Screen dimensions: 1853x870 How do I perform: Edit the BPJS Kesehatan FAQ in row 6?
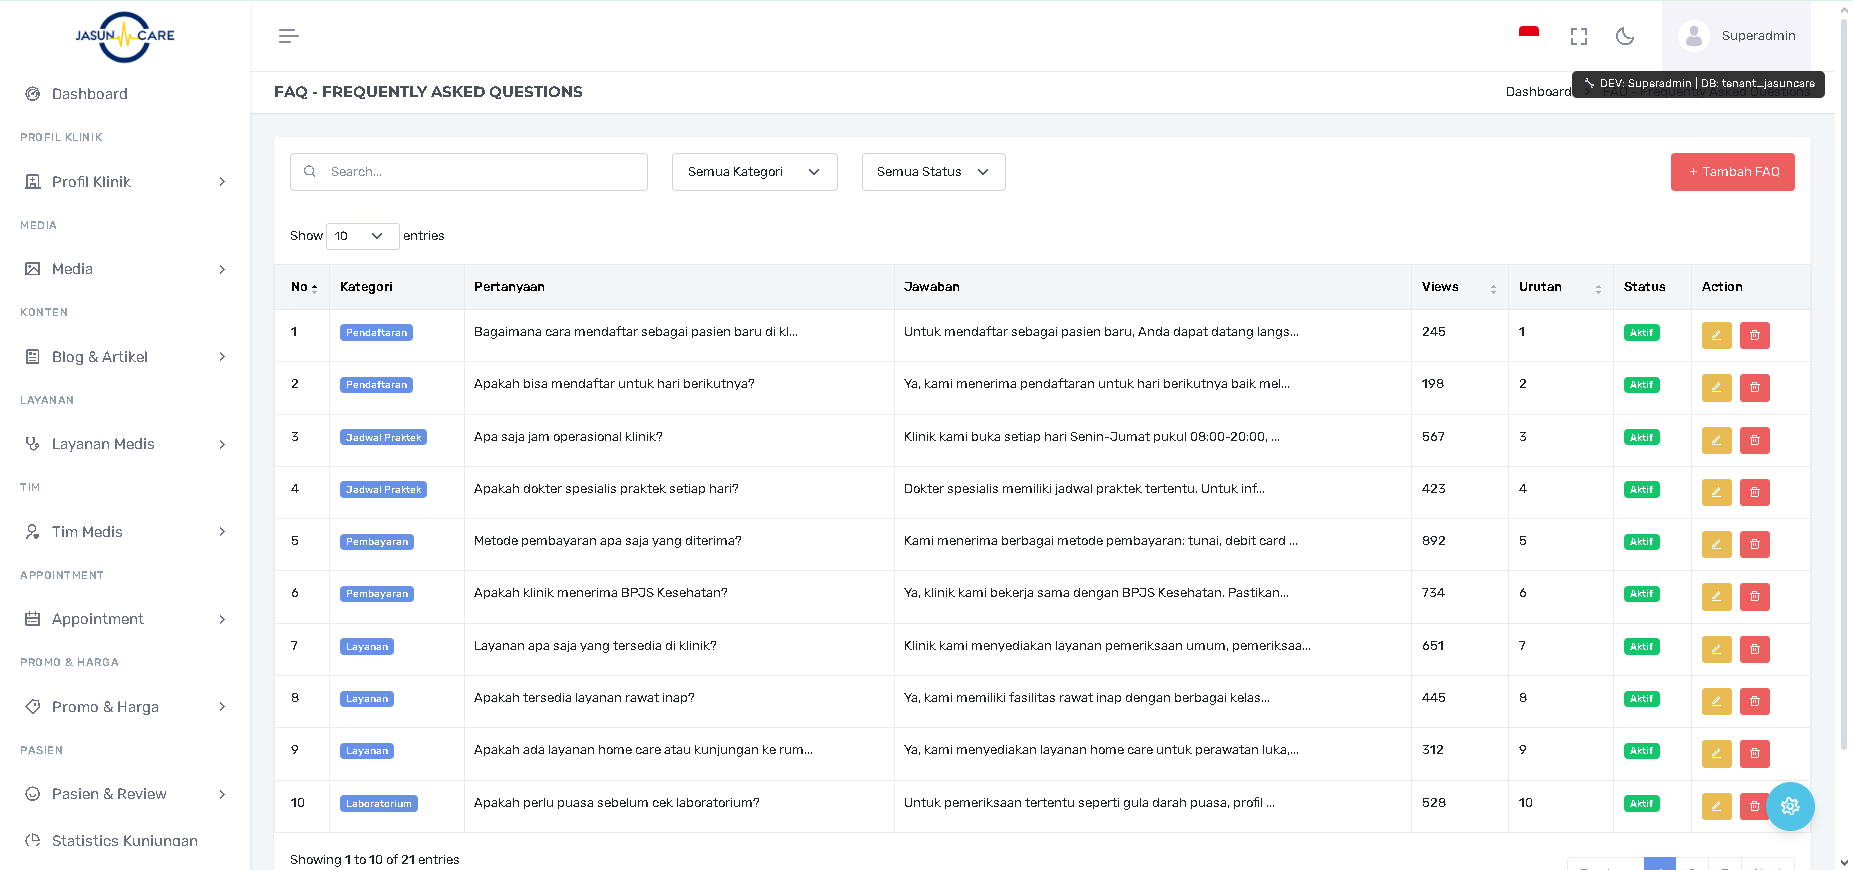[1716, 597]
